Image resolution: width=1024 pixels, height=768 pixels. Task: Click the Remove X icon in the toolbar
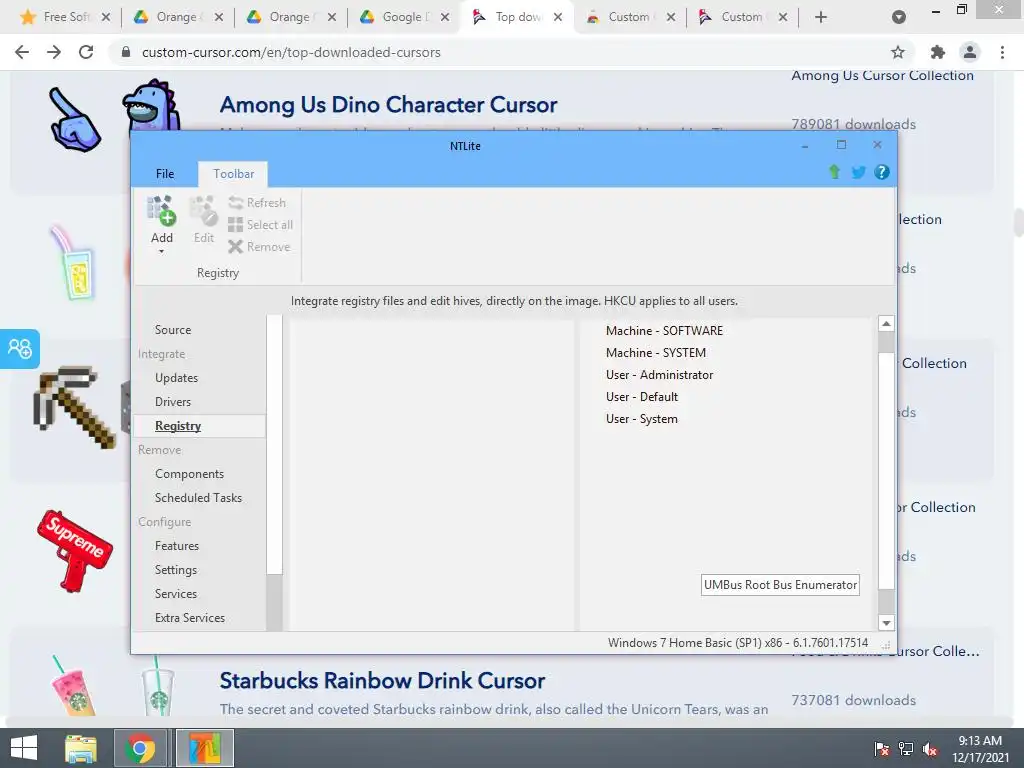click(236, 247)
